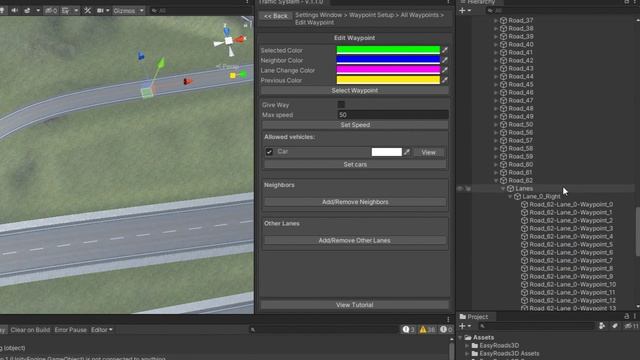Screen dimensions: 640x360
Task: Click green Y axis move handle
Action: pos(161,63)
